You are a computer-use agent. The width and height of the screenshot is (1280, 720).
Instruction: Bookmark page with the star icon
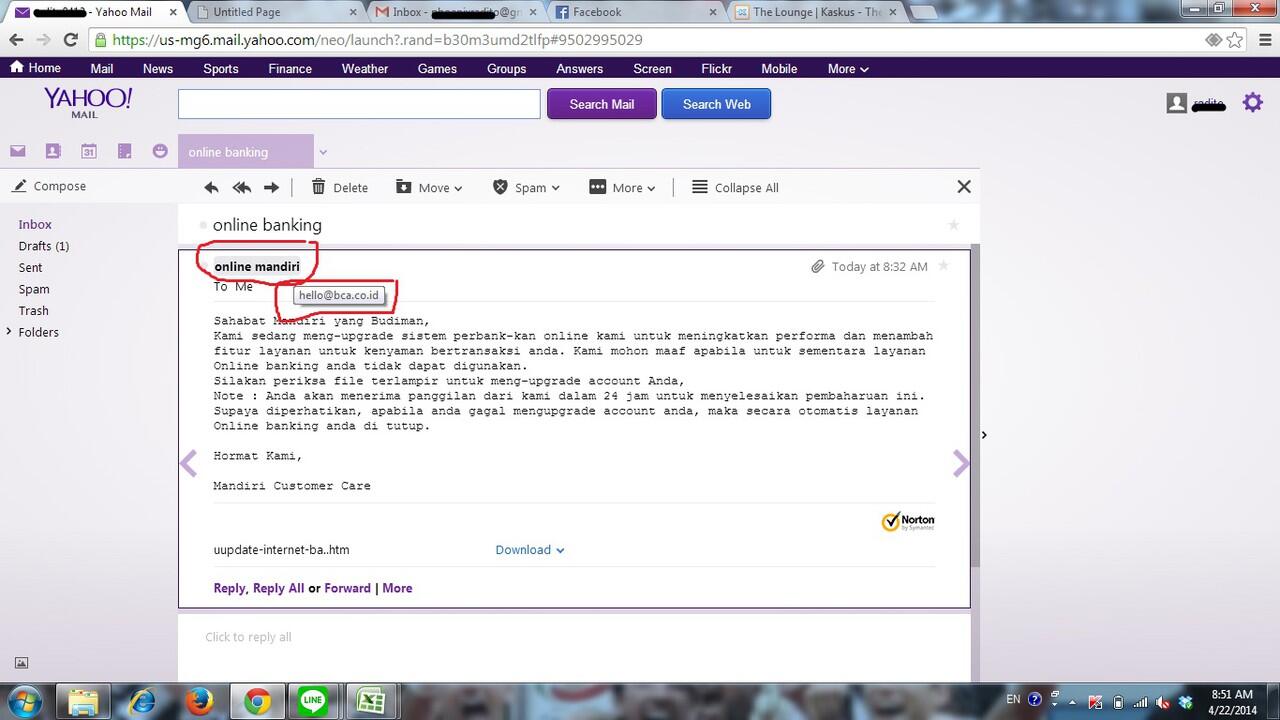pyautogui.click(x=1235, y=40)
